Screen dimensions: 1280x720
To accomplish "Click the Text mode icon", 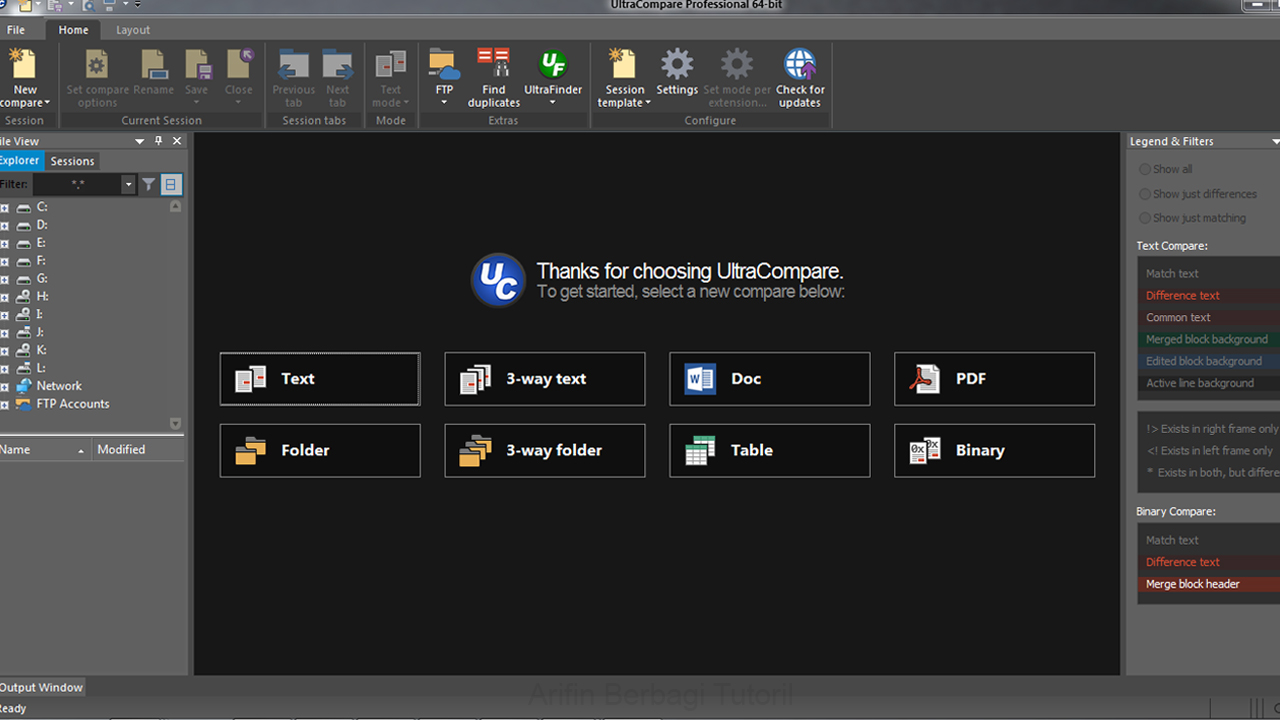I will click(x=390, y=66).
